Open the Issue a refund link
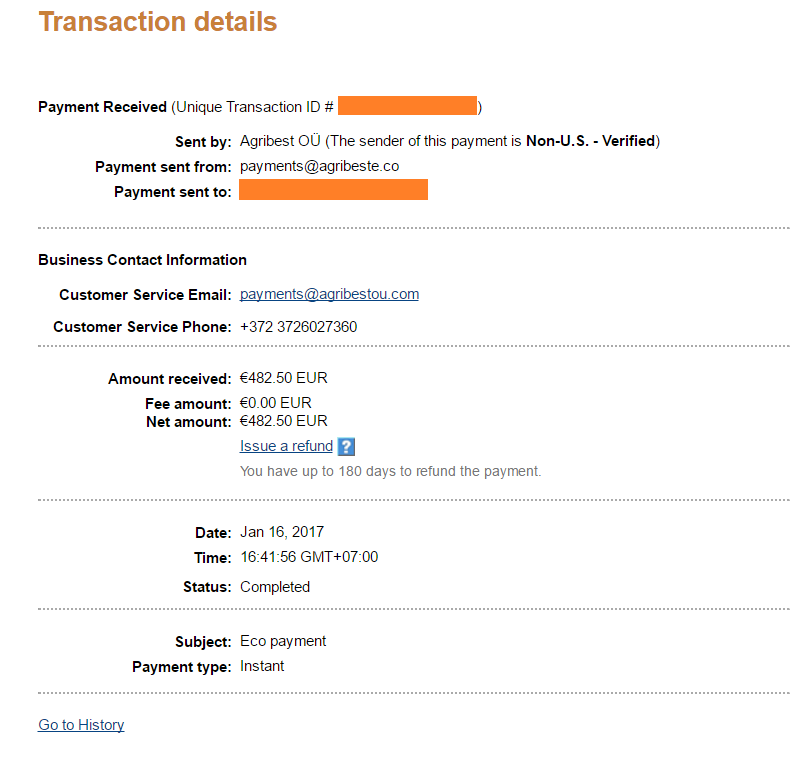 pos(286,446)
